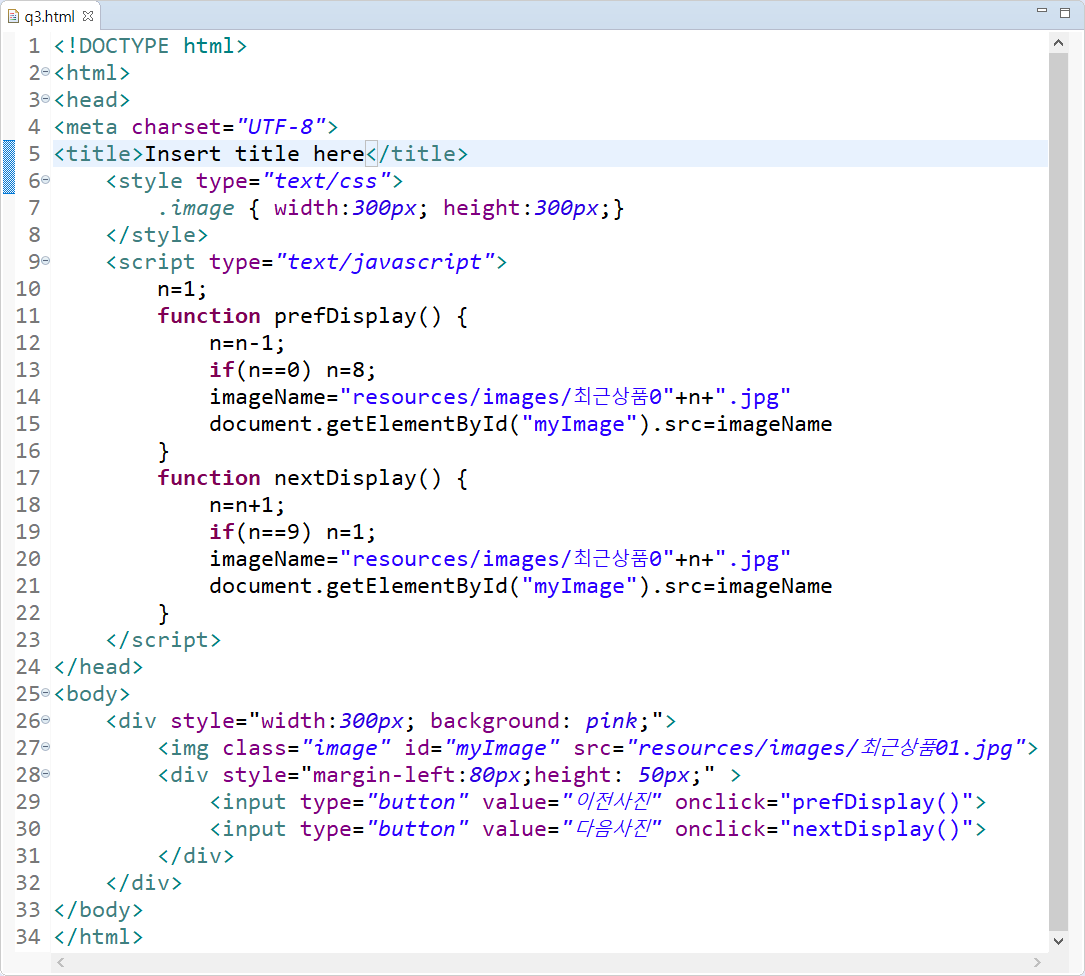Click the horizontal scrollbar right arrow
This screenshot has height=976, width=1085.
(x=1037, y=962)
